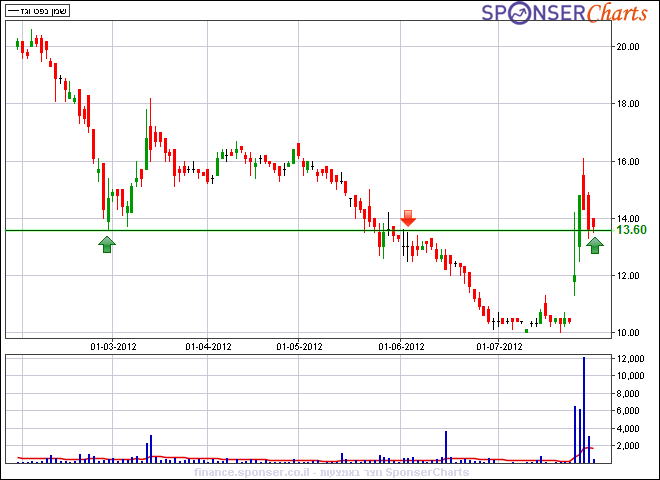Click the green up-arrow marker near March
660x480 pixels.
pyautogui.click(x=107, y=245)
